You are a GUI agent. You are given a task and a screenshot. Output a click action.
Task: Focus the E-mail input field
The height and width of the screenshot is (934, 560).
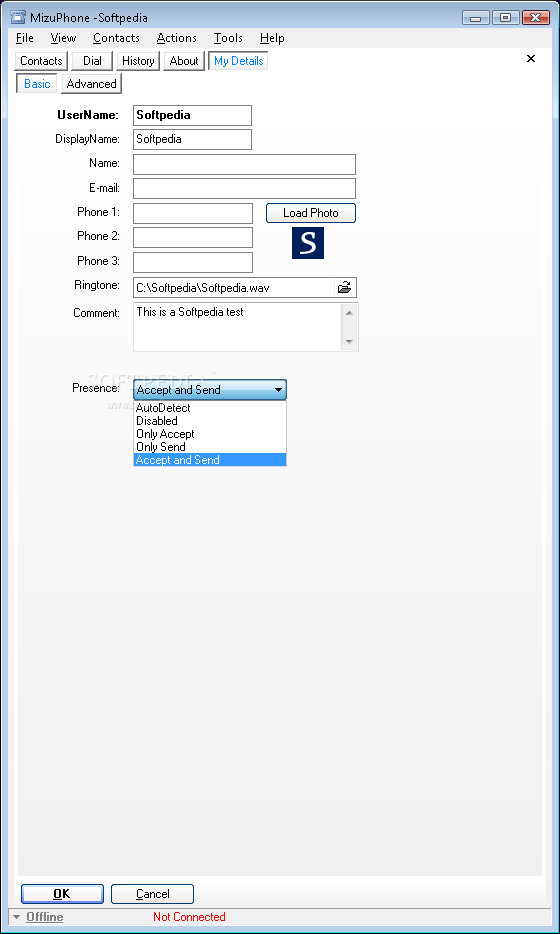click(x=244, y=188)
